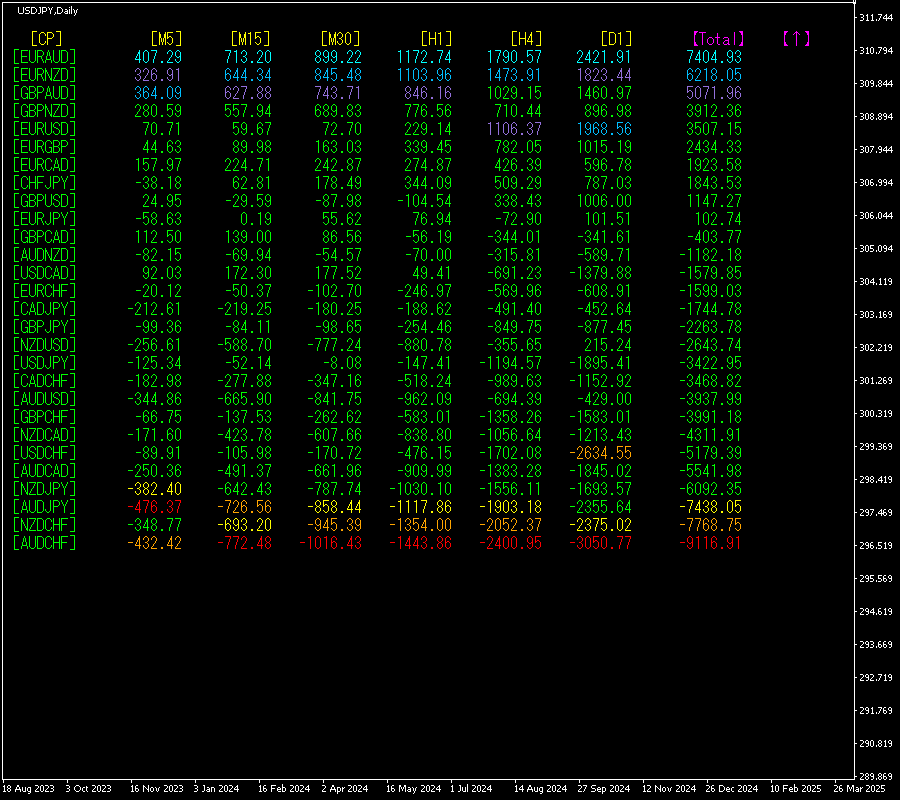The height and width of the screenshot is (800, 900).
Task: Click price scale label 300.319
Action: (876, 413)
